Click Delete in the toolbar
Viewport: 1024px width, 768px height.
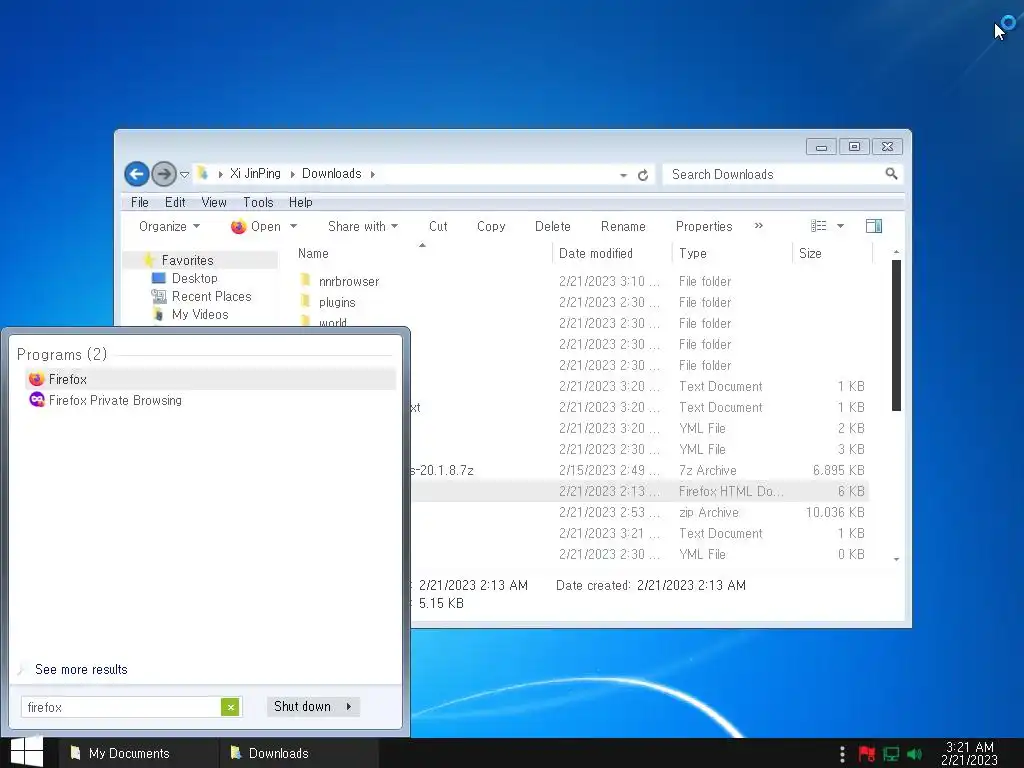pos(552,227)
